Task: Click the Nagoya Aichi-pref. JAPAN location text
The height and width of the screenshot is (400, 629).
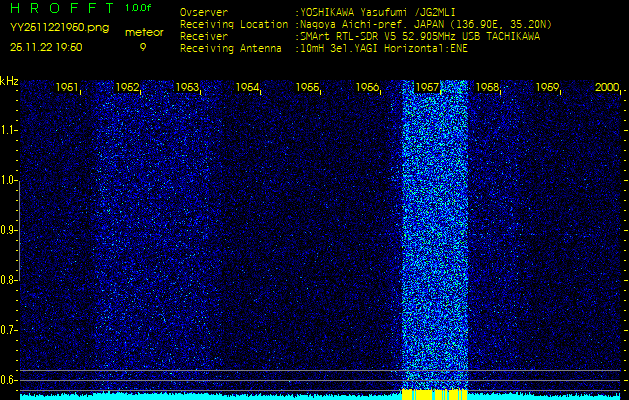Action: coord(424,25)
